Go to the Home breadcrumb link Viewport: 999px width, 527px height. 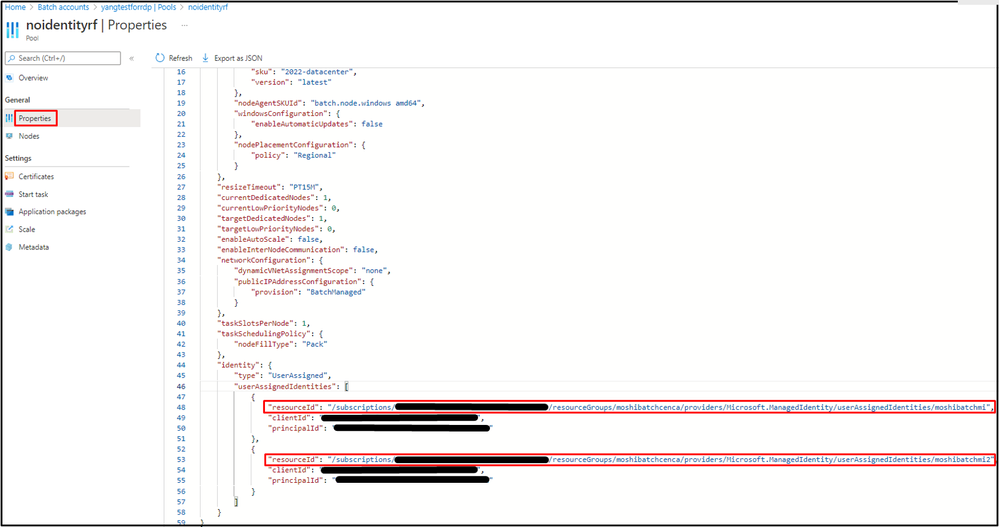coord(15,7)
